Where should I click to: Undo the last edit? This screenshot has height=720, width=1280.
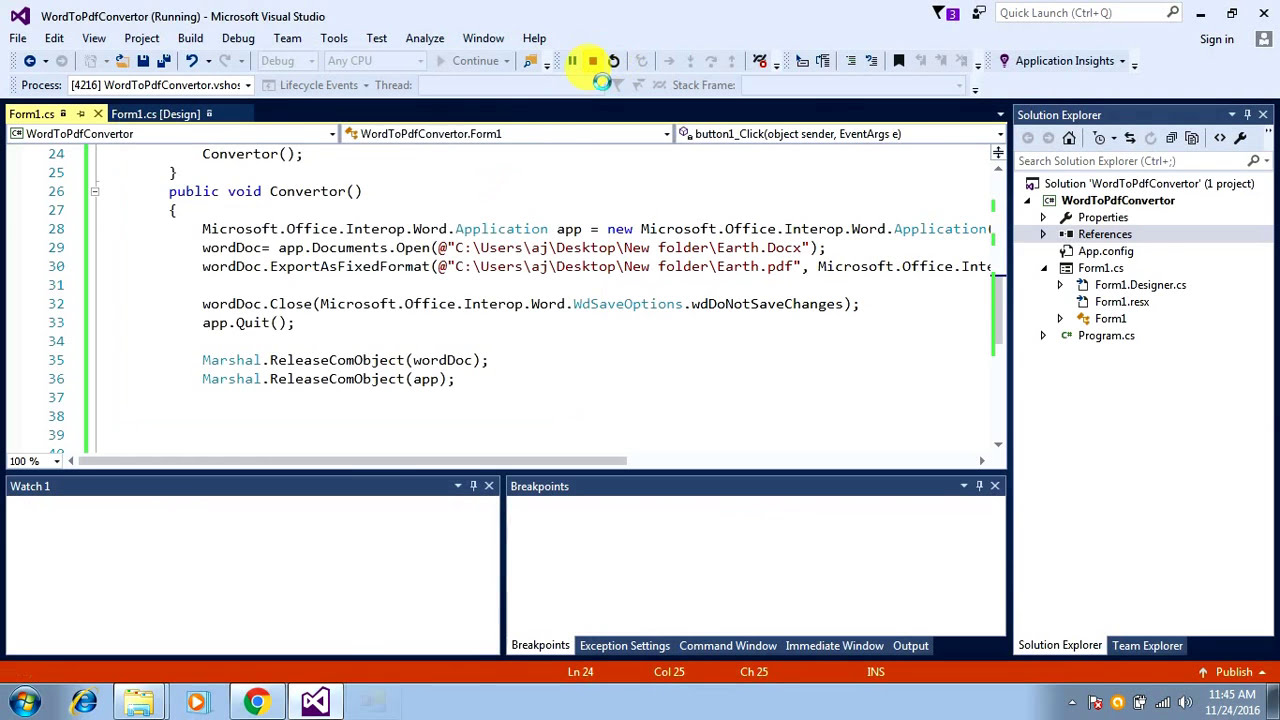pyautogui.click(x=191, y=61)
